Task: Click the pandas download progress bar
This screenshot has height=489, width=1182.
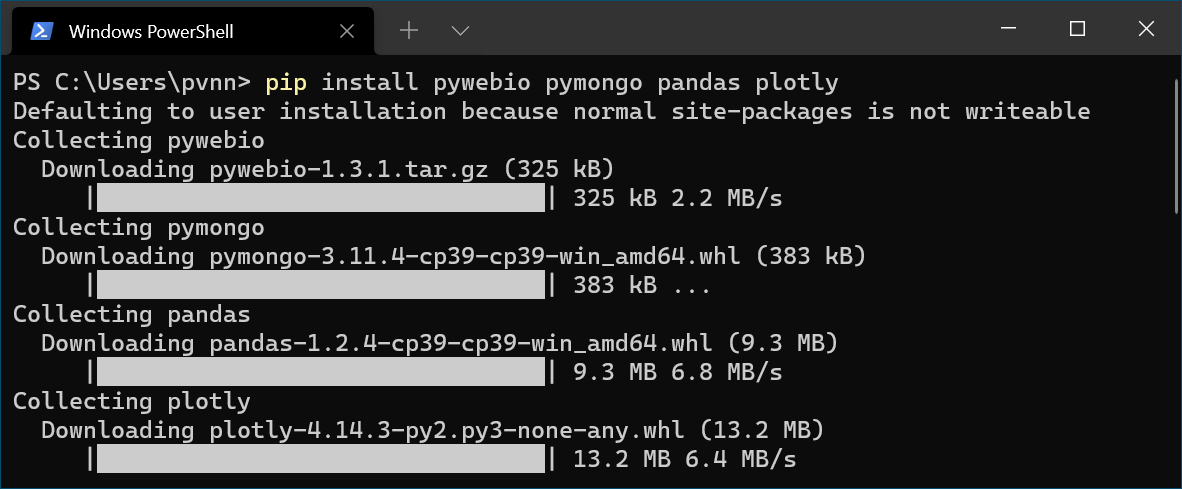Action: 320,372
